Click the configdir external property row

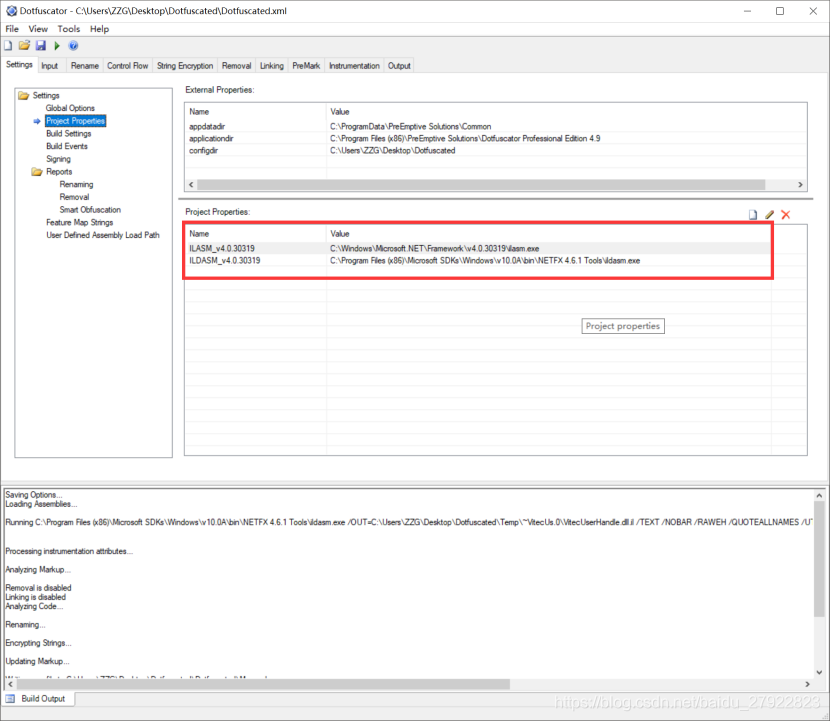[x=495, y=150]
